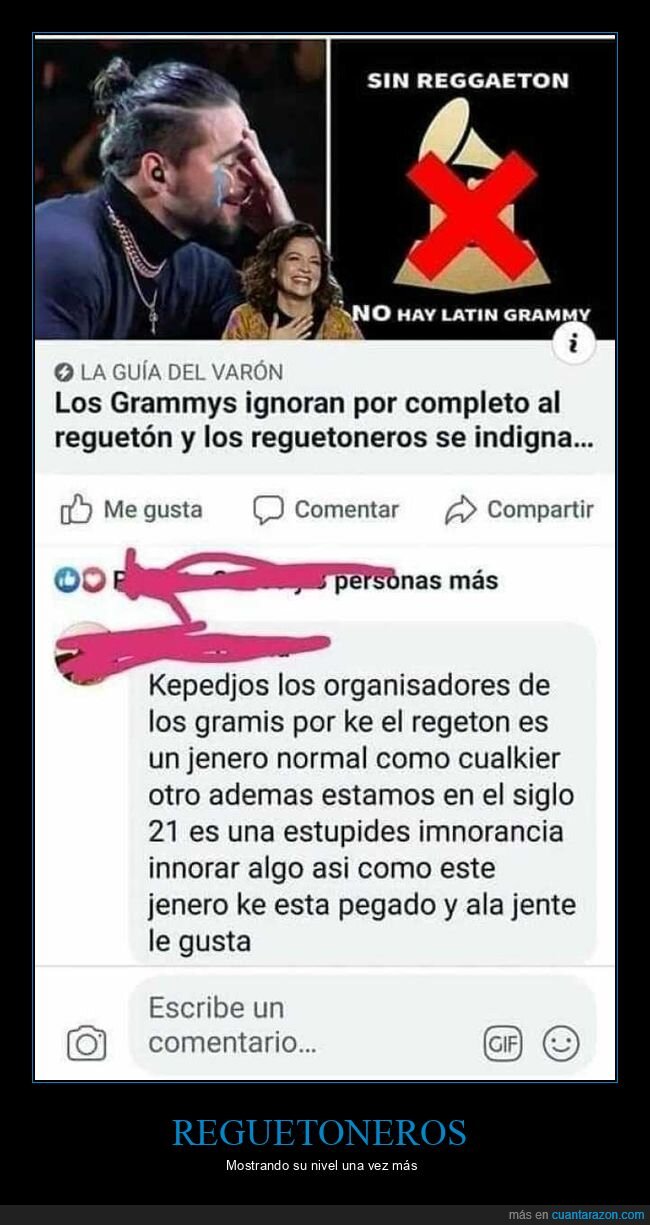650x1225 pixels.
Task: Tap the camera icon beside comment box
Action: coord(86,1043)
